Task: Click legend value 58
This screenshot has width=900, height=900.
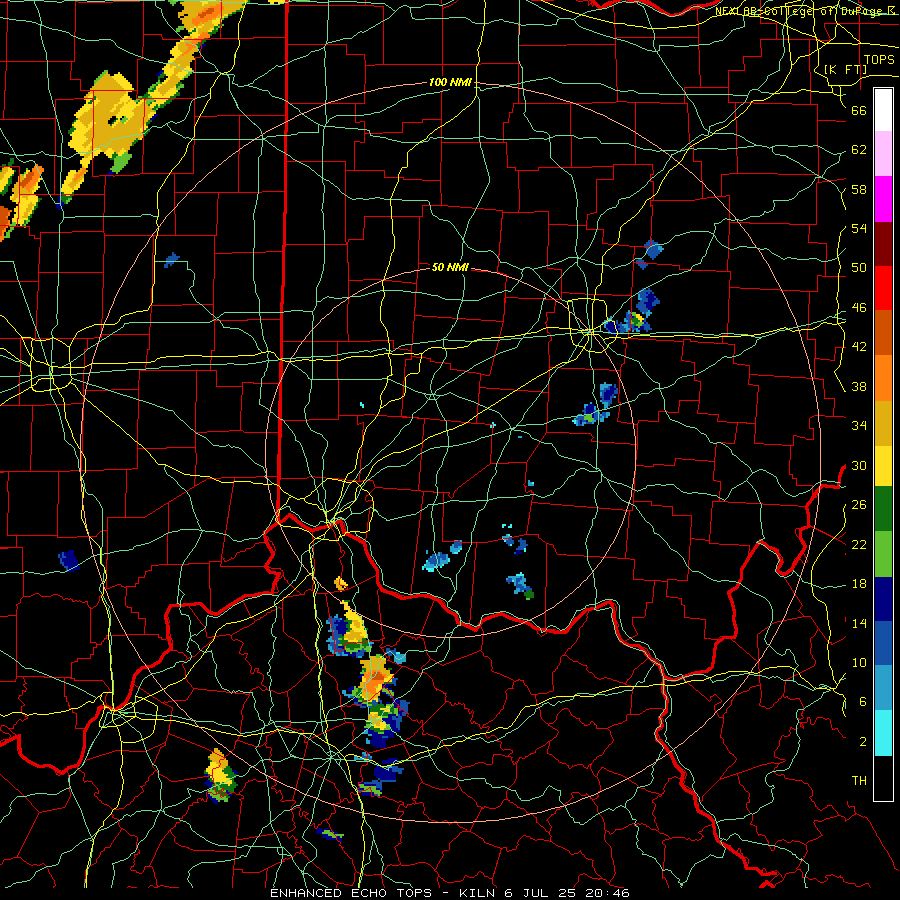Action: [x=859, y=189]
